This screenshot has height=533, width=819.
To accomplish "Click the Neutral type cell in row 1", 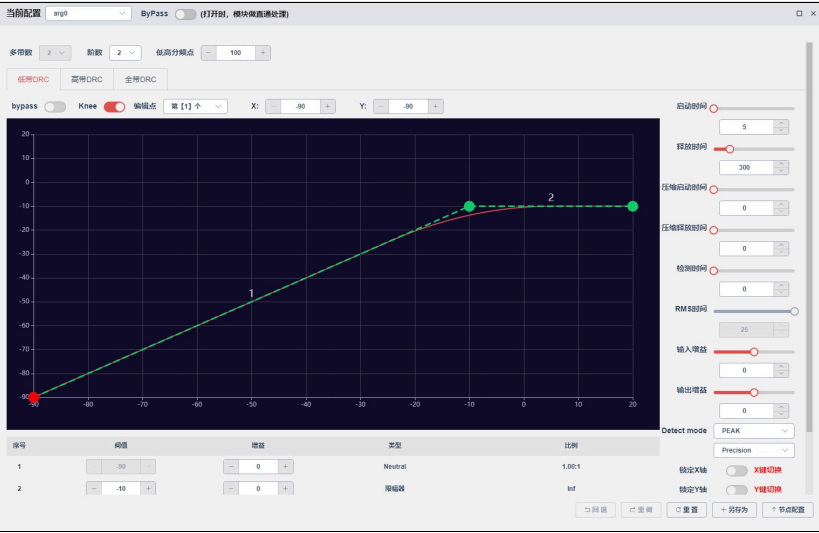I will pos(395,467).
